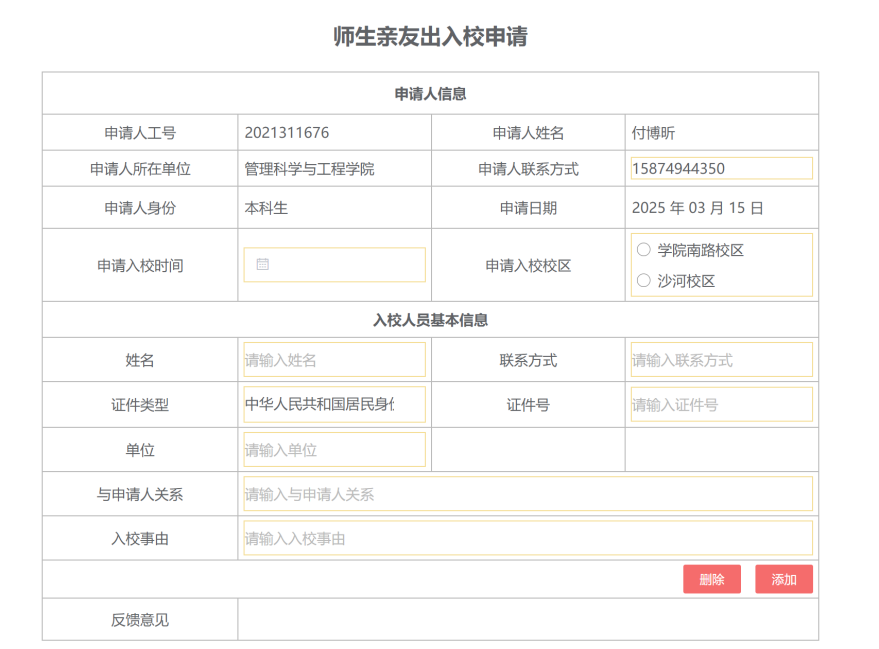The width and height of the screenshot is (879, 649).
Task: Click the applicant ID 2021311676
Action: tap(286, 133)
